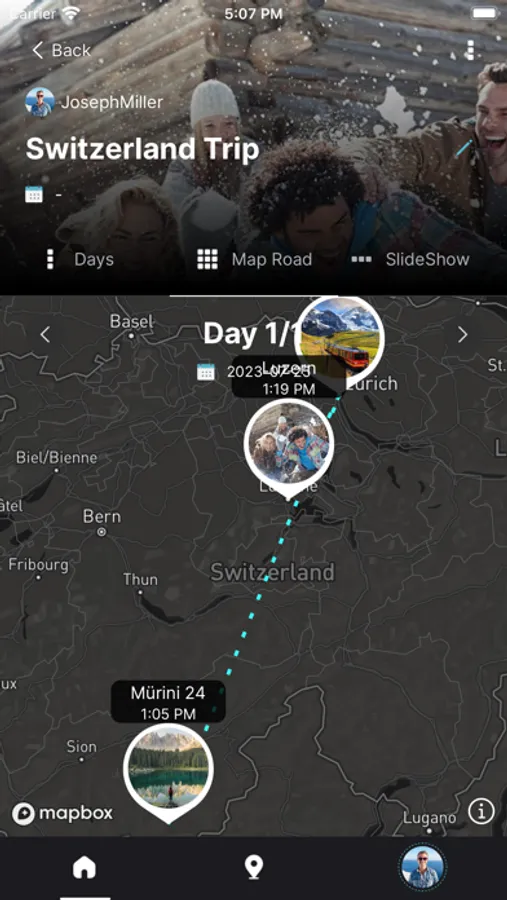Open the JosephMiller username link

tap(112, 102)
